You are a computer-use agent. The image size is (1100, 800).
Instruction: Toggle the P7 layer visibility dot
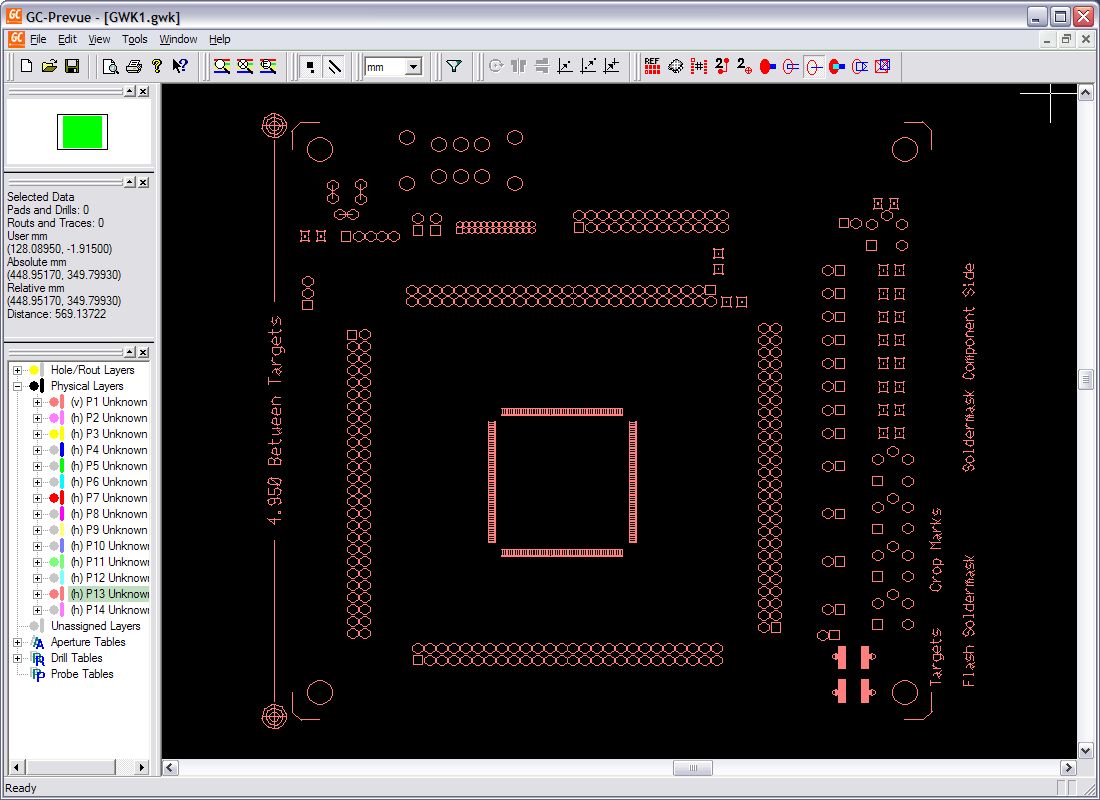54,498
